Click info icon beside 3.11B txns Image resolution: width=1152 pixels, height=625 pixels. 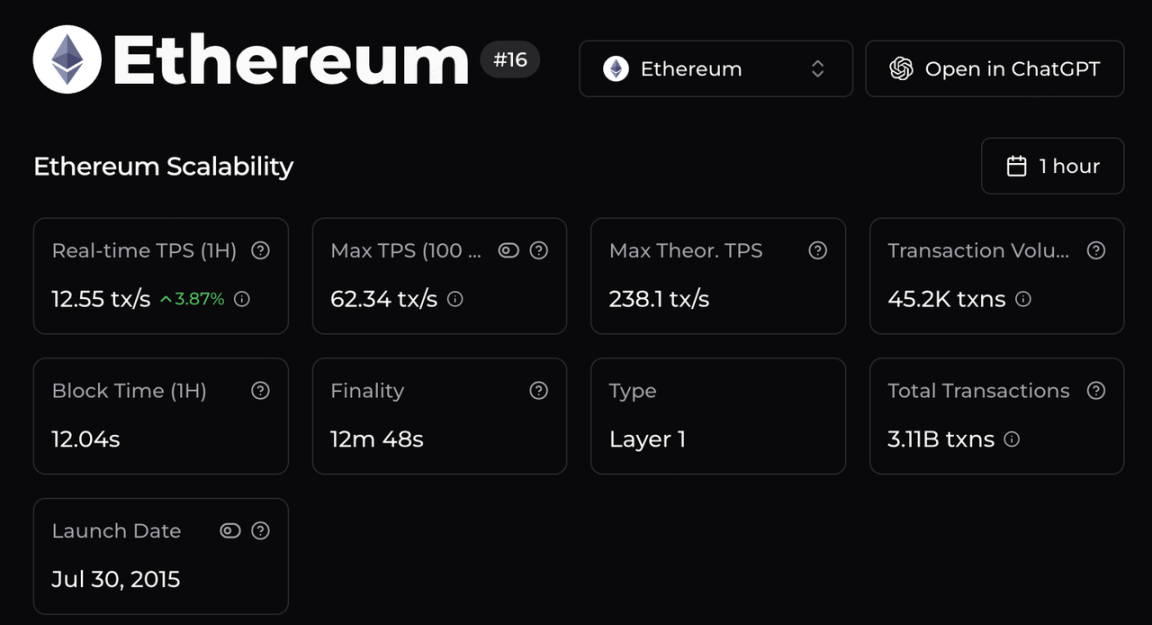[x=1012, y=439]
